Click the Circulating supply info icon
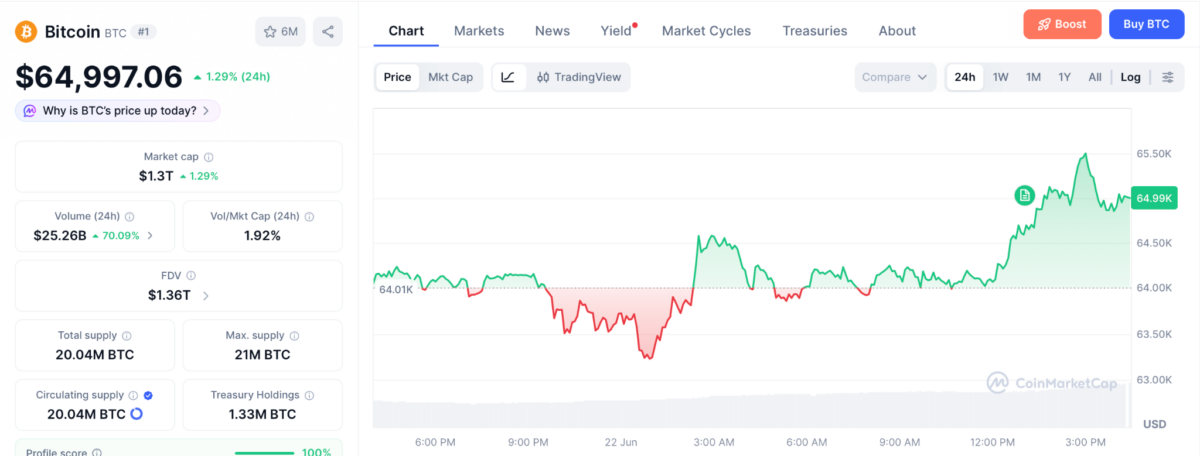Viewport: 1200px width, 456px height. (134, 395)
